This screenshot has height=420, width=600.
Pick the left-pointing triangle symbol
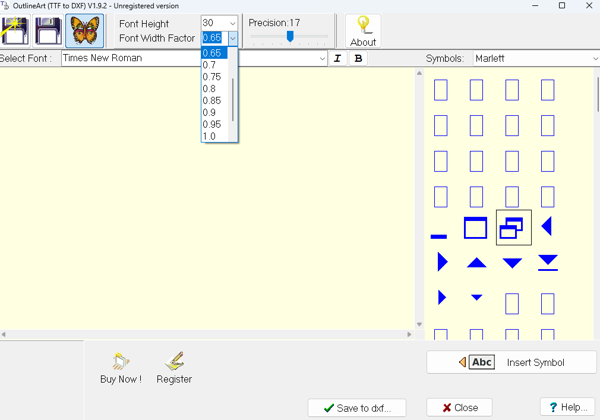pos(547,228)
